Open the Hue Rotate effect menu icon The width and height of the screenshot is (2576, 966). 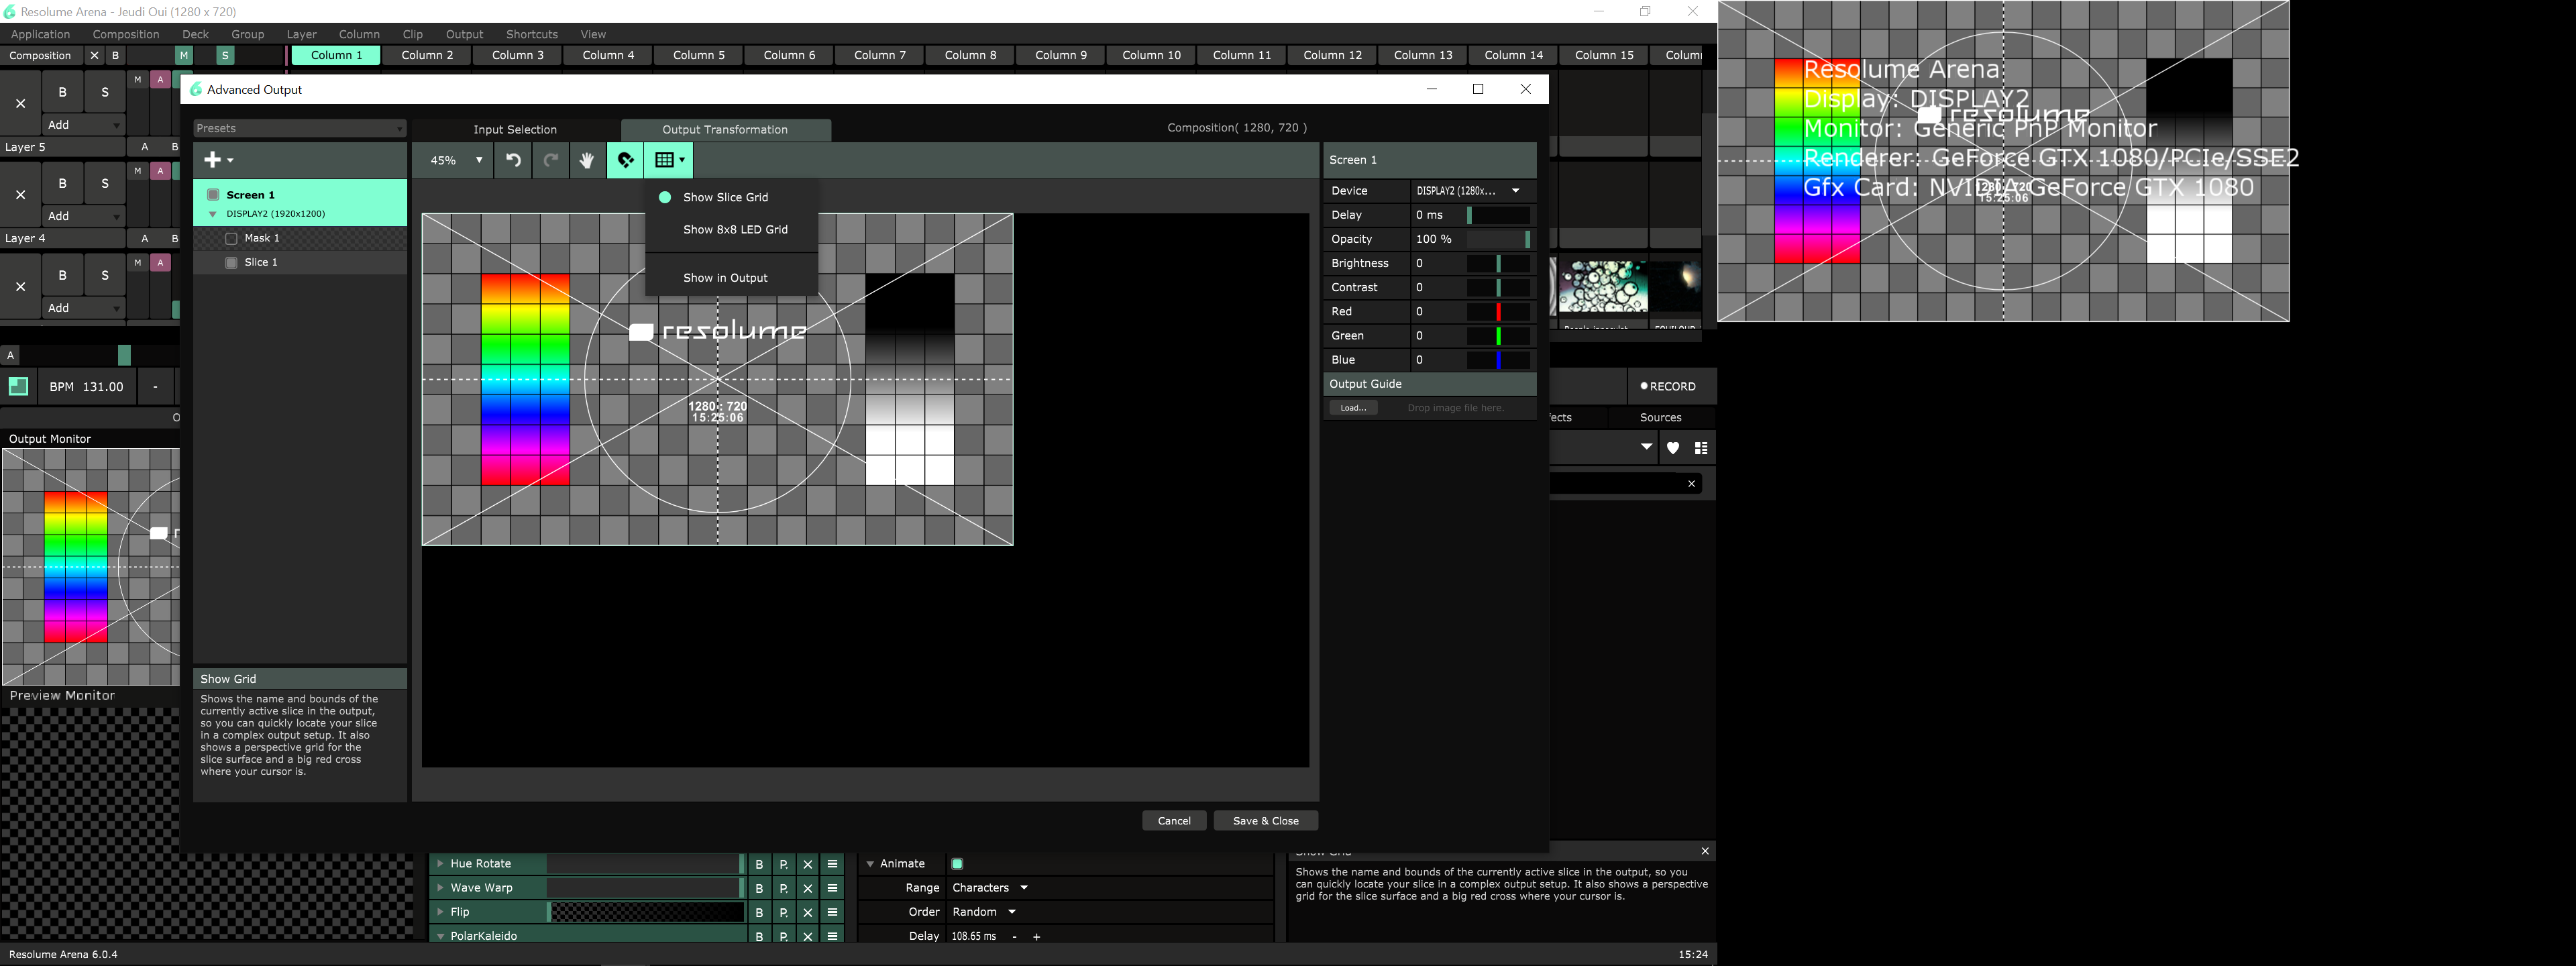[832, 864]
